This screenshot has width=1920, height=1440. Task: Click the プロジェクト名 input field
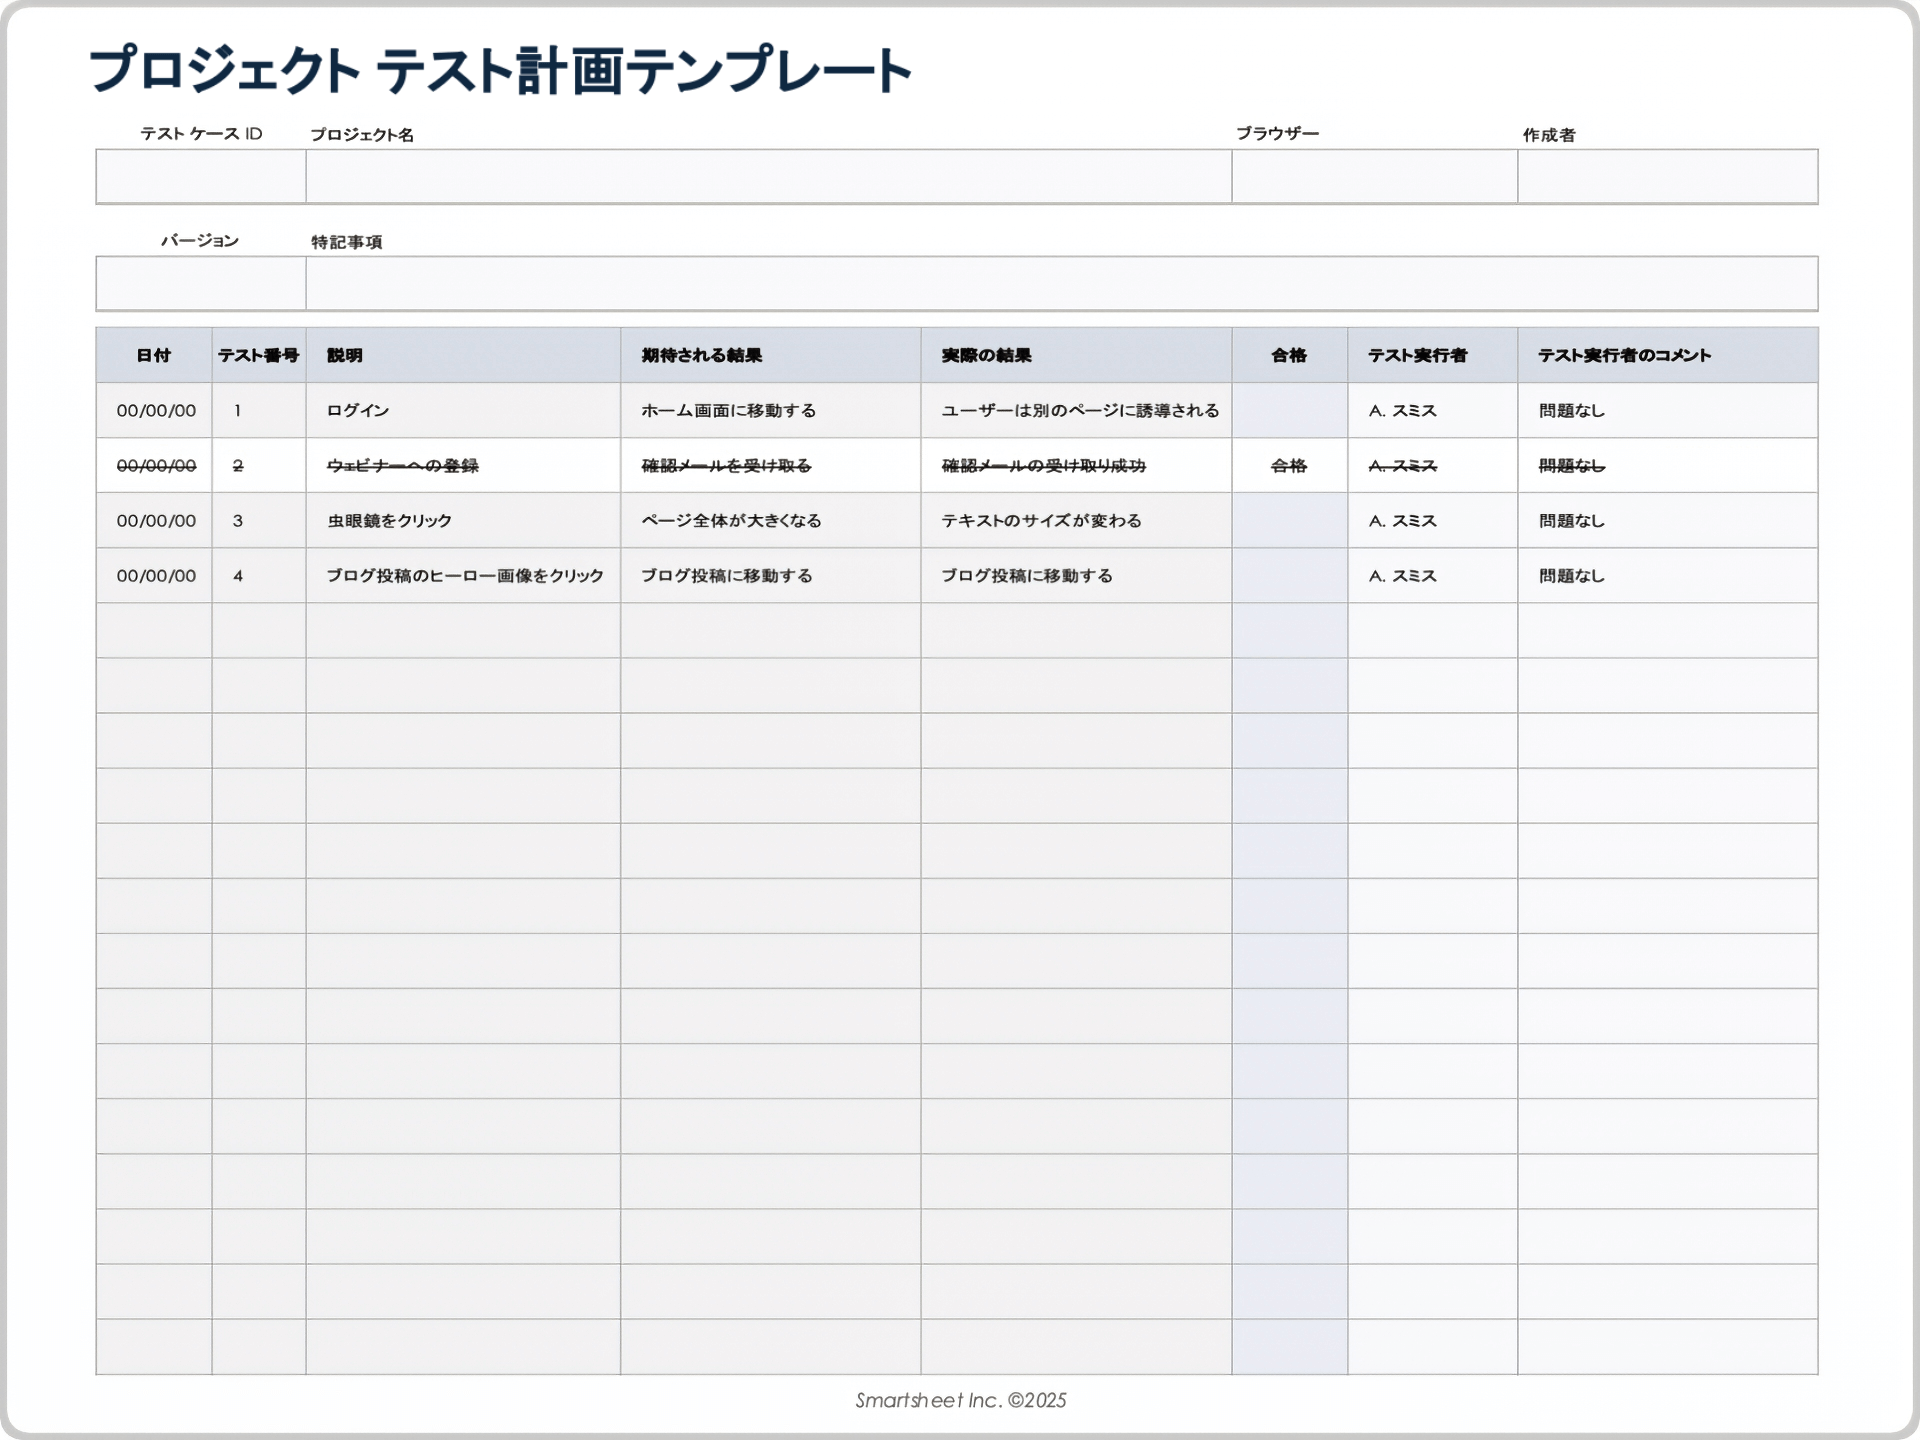pyautogui.click(x=767, y=177)
